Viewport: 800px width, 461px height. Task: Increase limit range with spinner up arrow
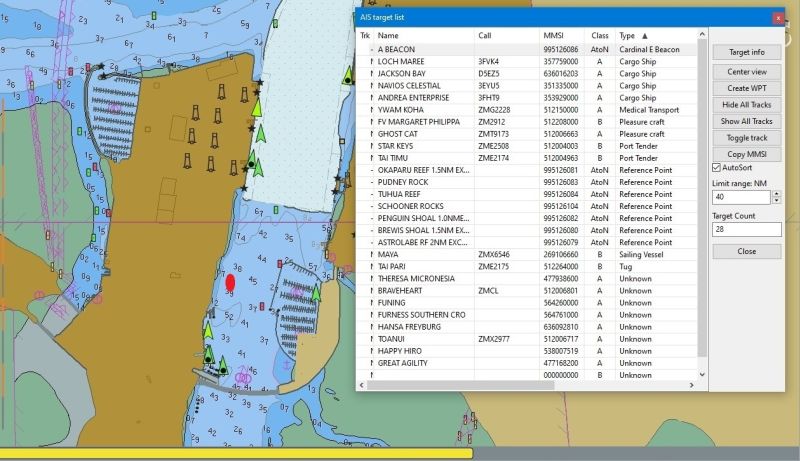click(x=777, y=193)
